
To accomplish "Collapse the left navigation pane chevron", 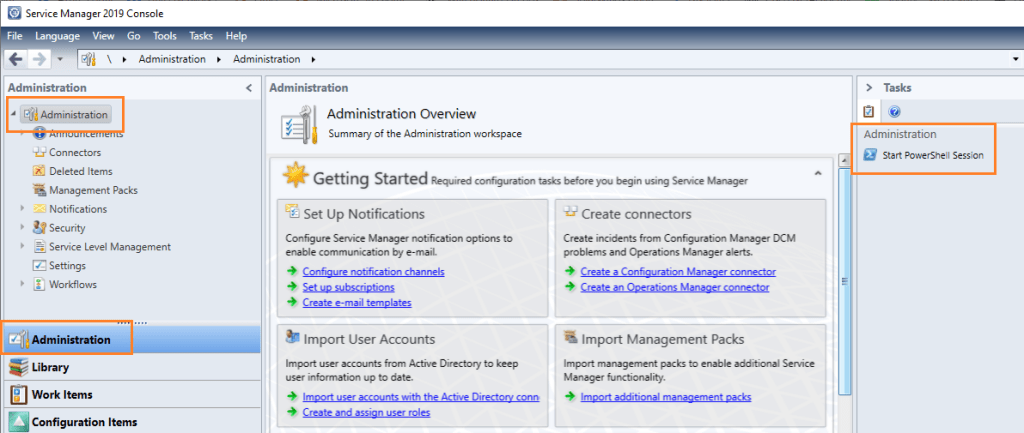I will [248, 88].
